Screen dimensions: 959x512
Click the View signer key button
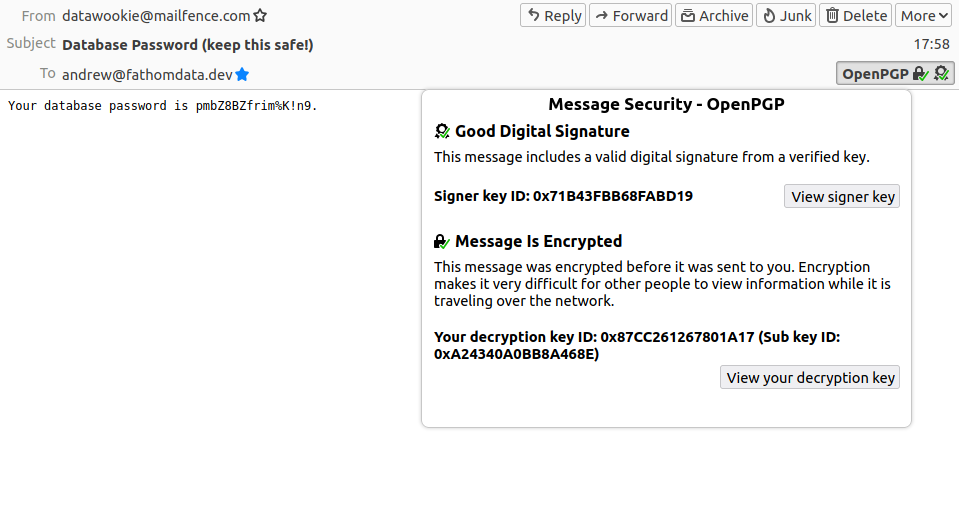(842, 196)
